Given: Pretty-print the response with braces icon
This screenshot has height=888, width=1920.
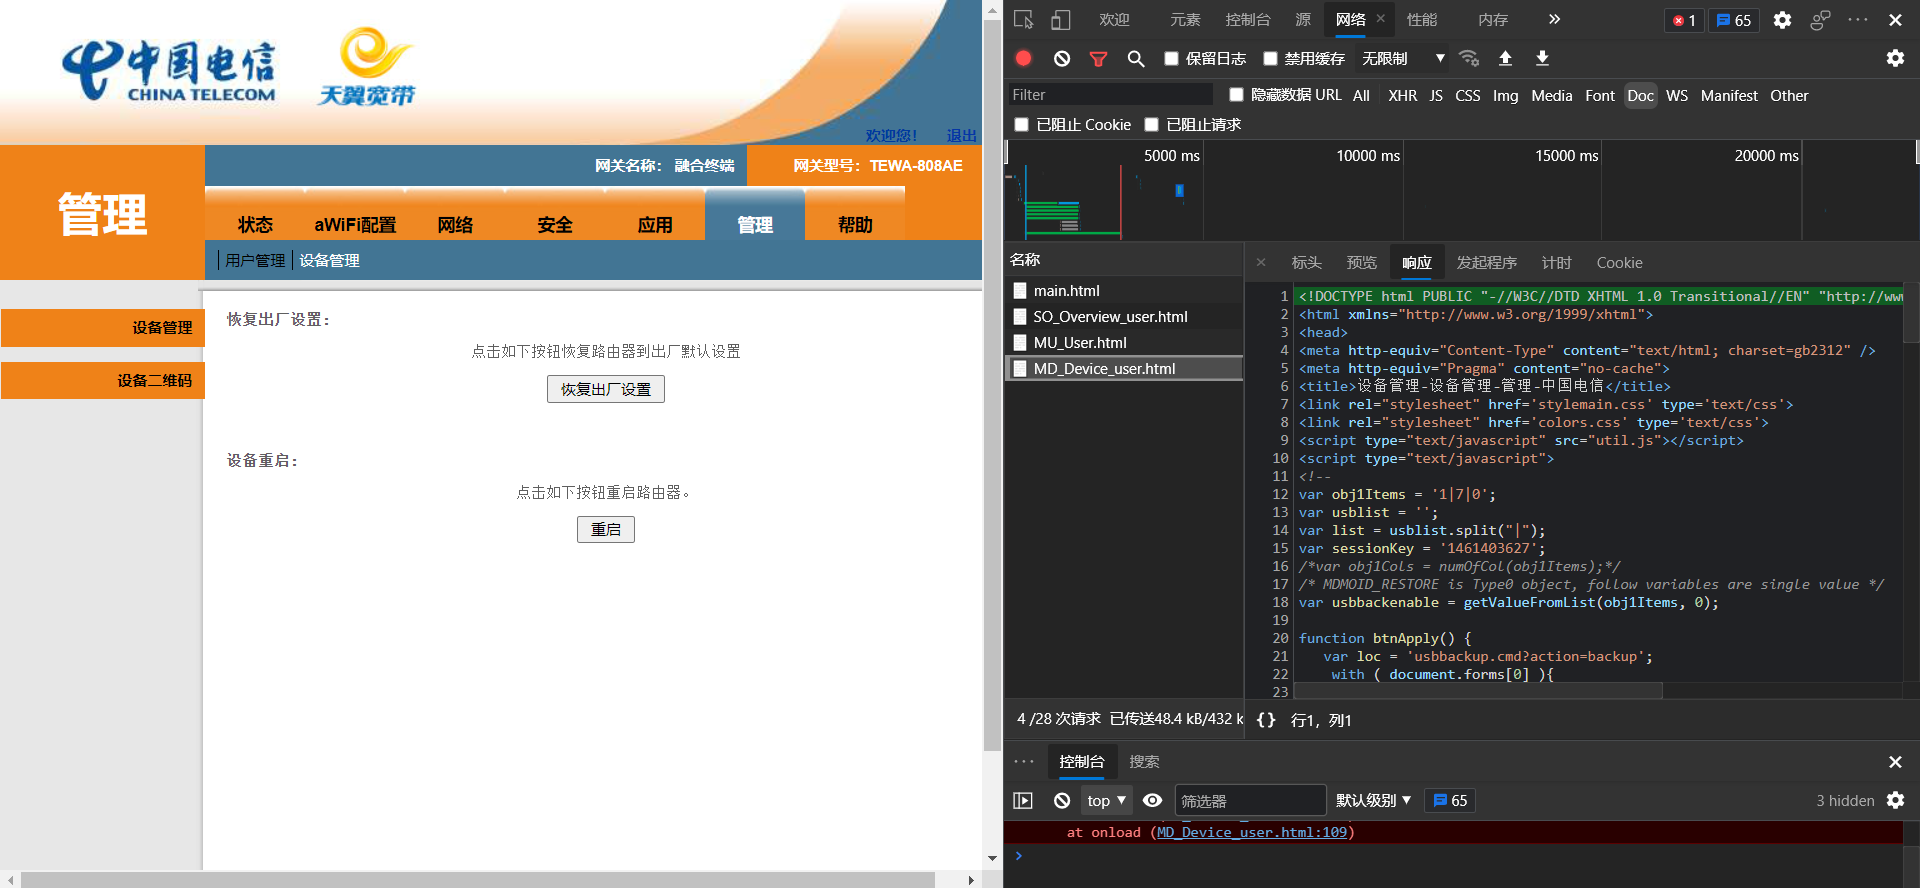Looking at the screenshot, I should [1266, 720].
